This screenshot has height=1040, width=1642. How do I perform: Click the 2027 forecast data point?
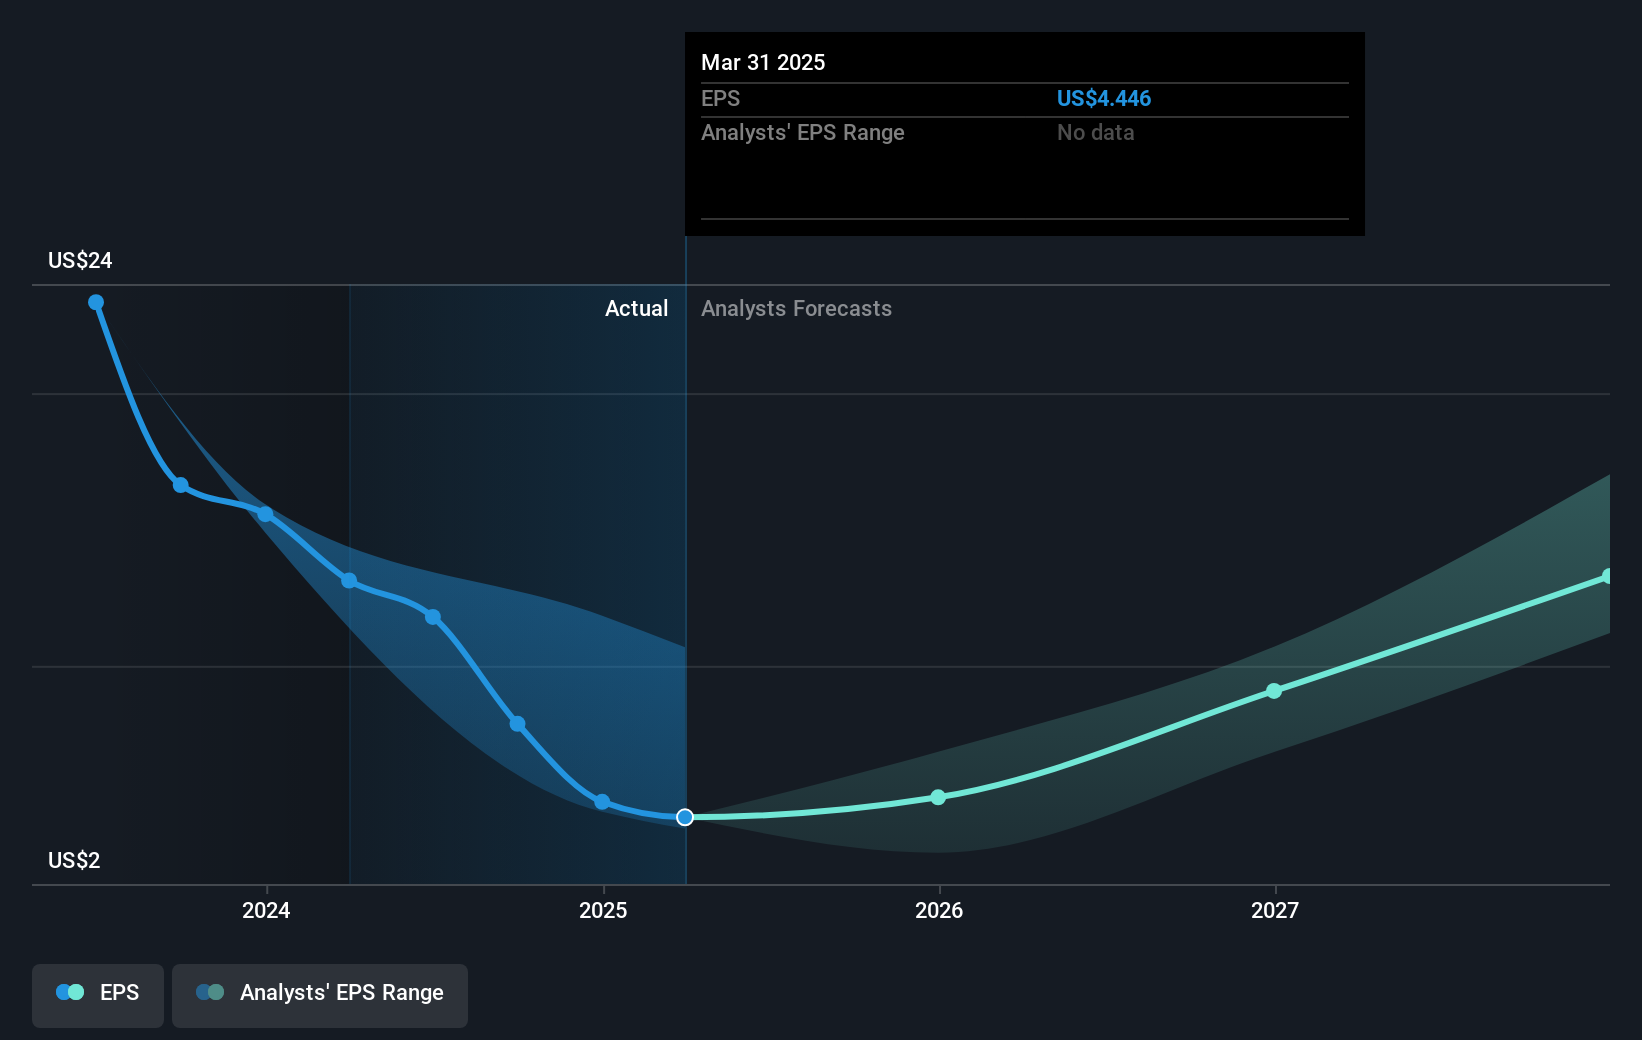click(x=1274, y=691)
